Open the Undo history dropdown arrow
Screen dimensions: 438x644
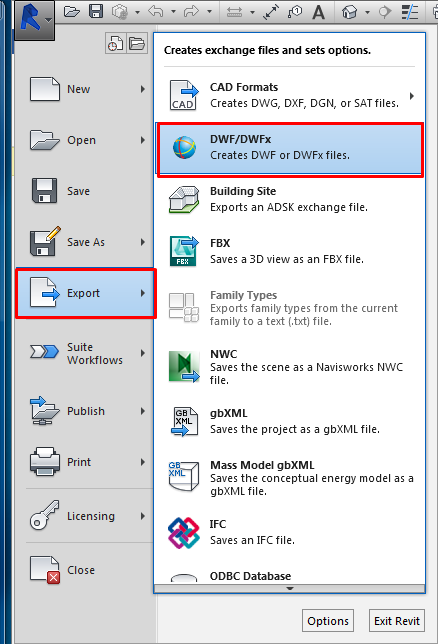[173, 12]
